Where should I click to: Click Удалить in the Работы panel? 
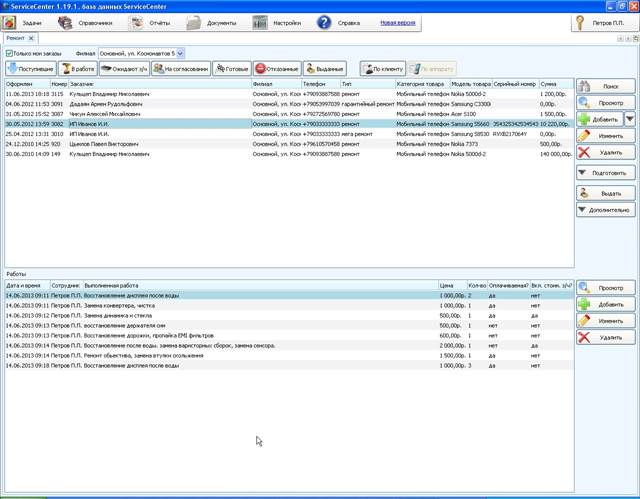click(606, 337)
